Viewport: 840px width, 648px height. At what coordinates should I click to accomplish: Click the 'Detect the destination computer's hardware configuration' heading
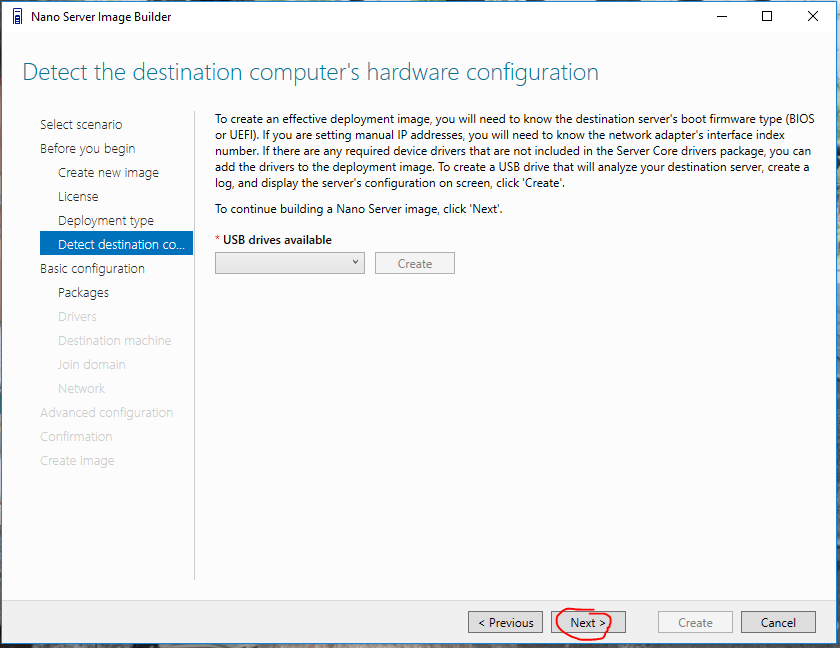click(310, 72)
